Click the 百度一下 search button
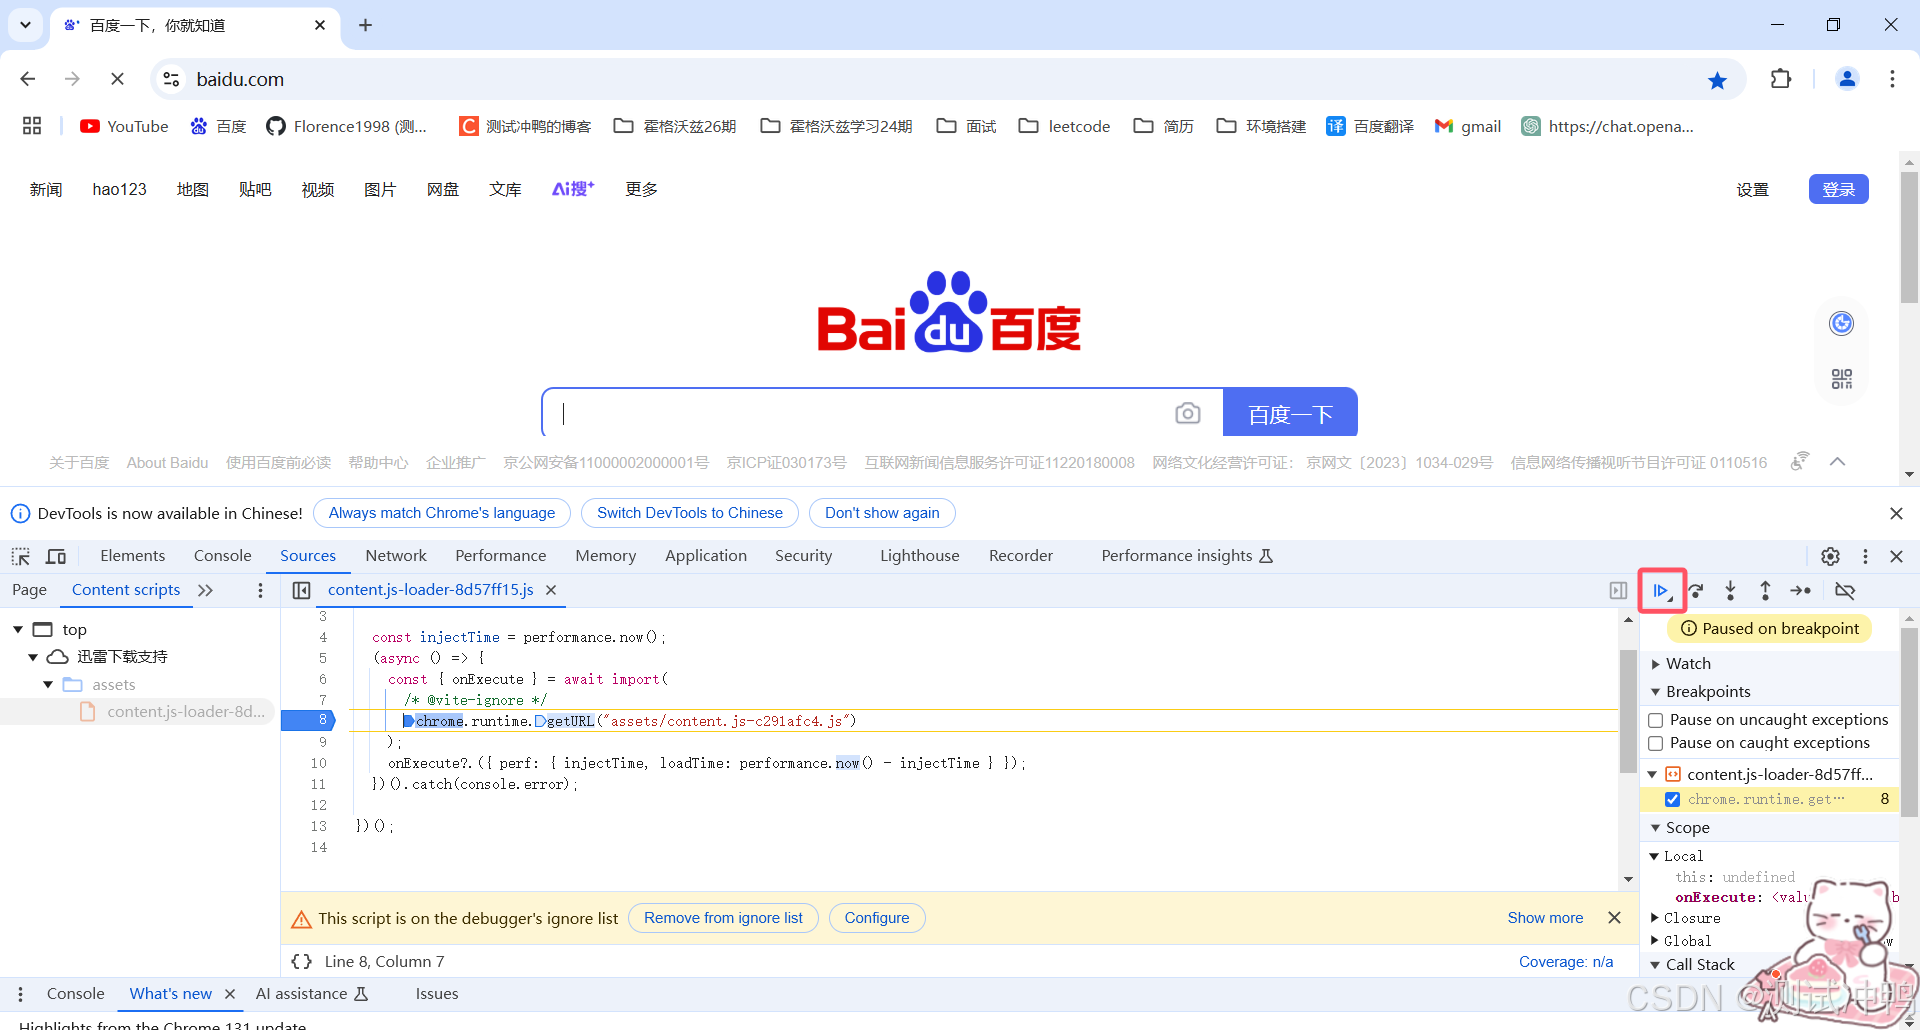1920x1030 pixels. tap(1290, 413)
